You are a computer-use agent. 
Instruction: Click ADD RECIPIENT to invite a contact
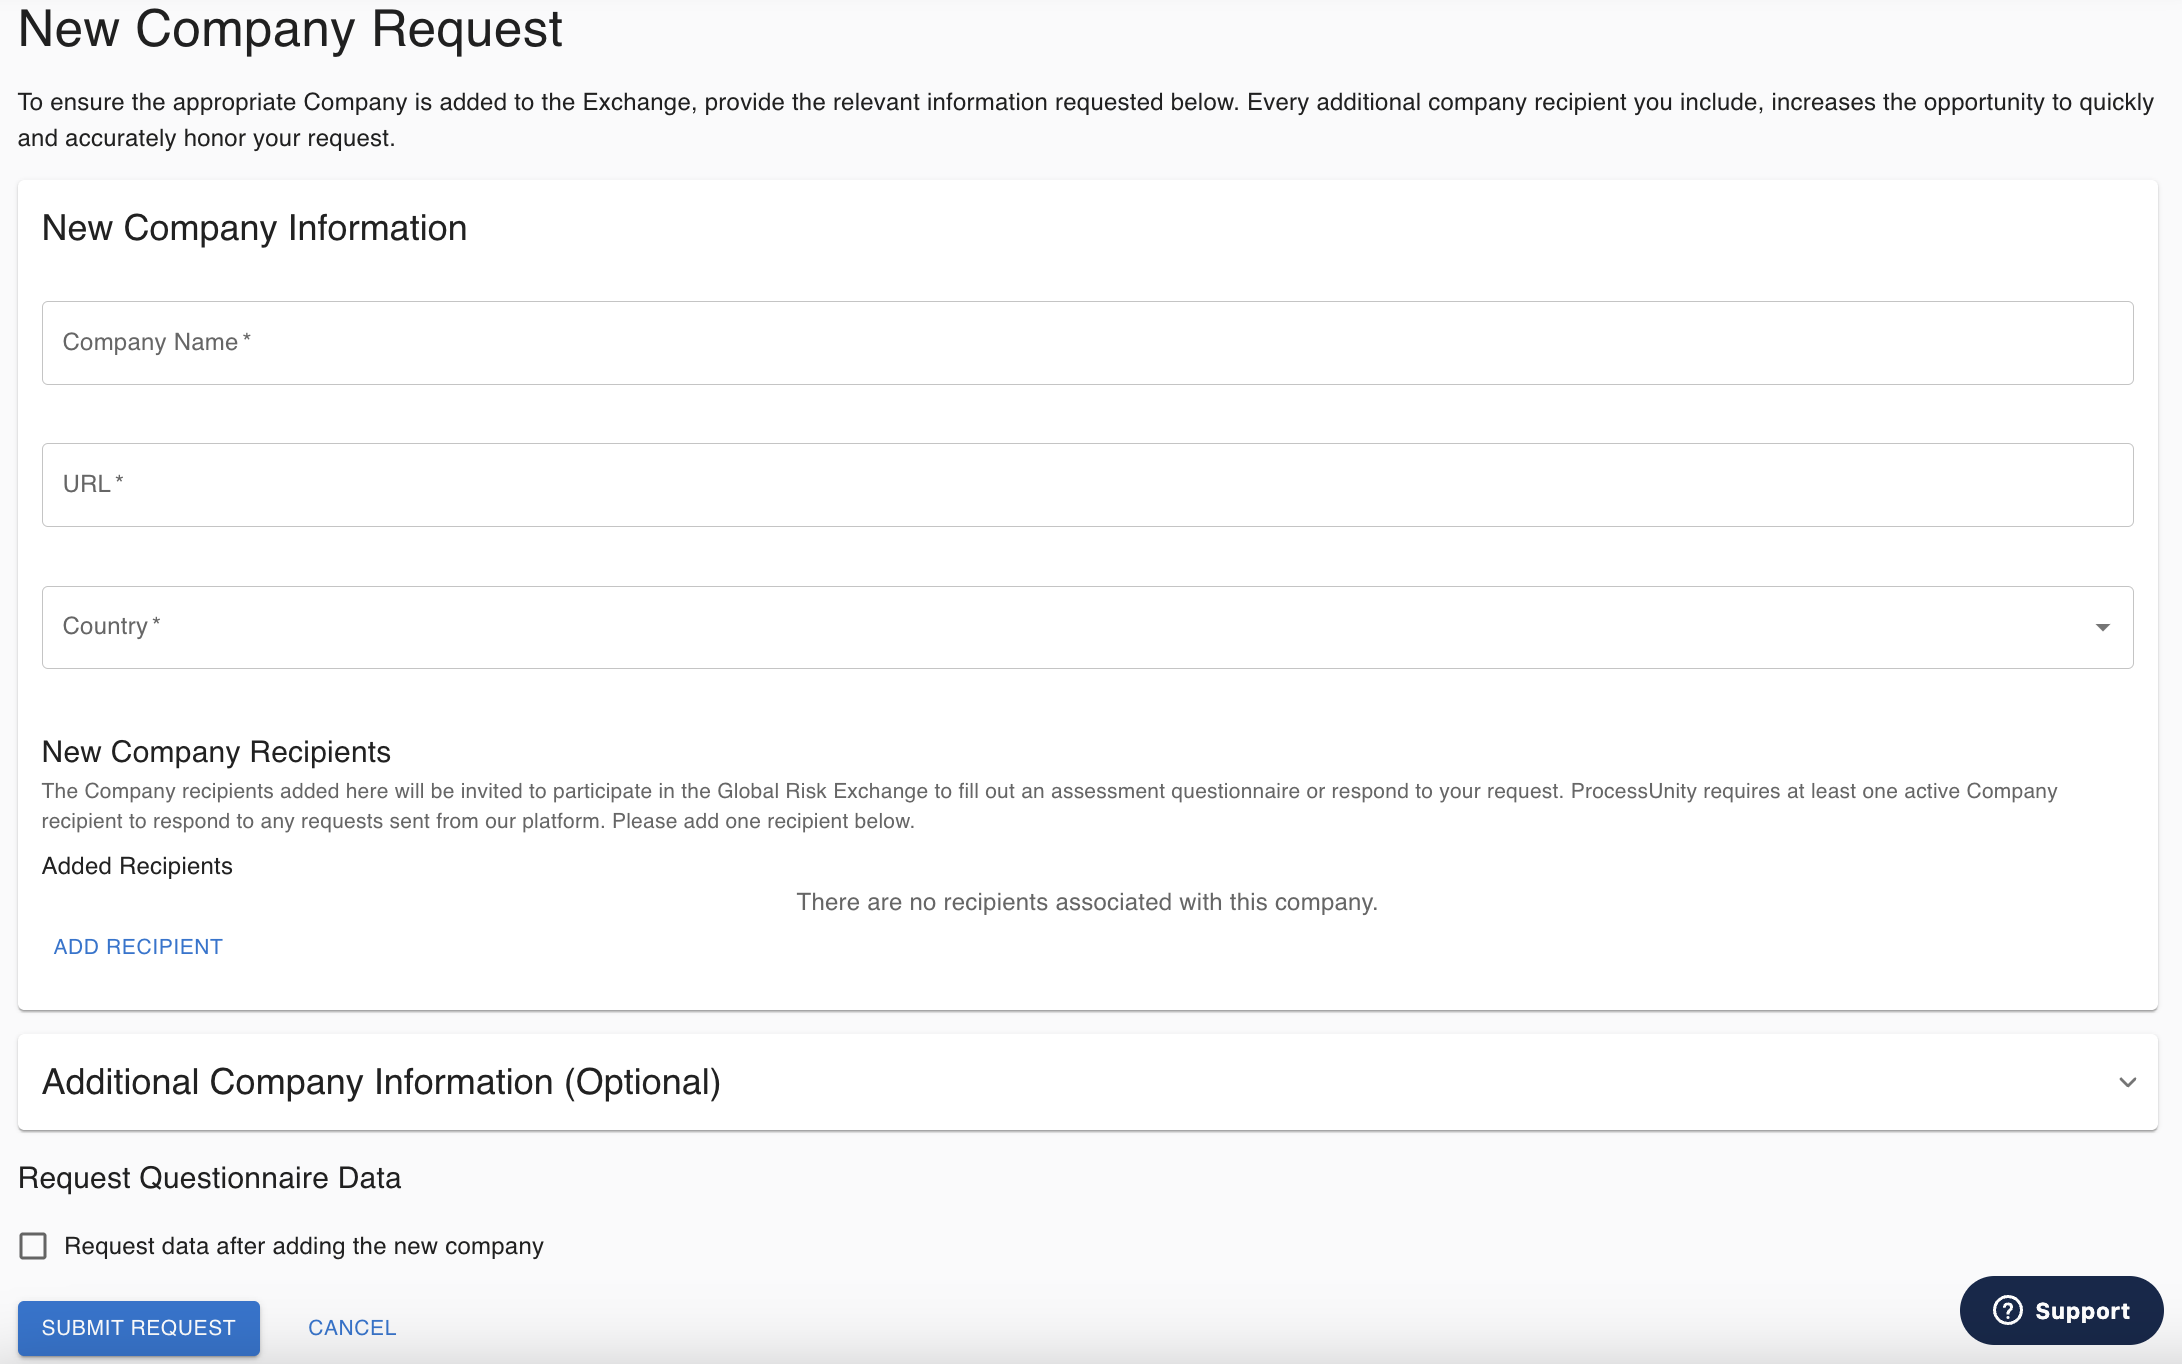point(138,946)
